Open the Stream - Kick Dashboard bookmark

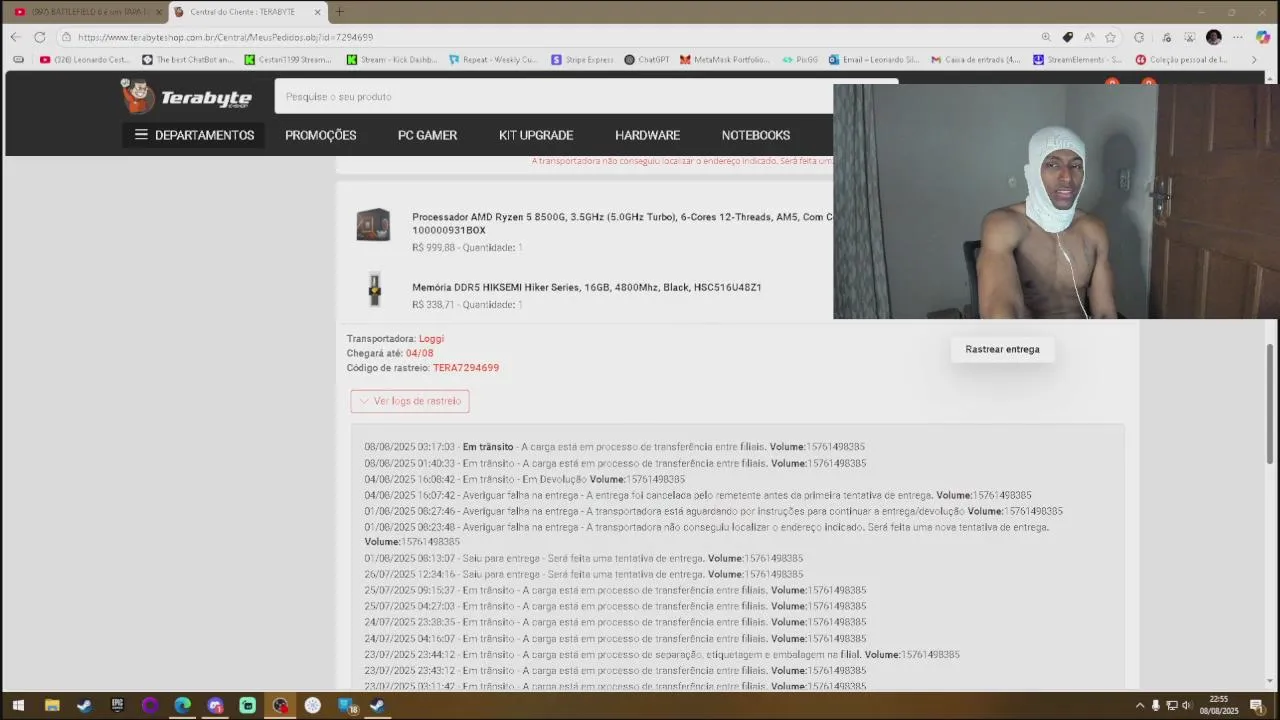tap(393, 60)
